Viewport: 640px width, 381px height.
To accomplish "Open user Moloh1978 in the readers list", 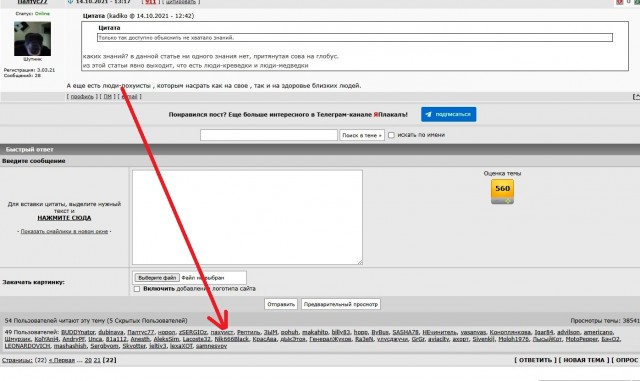I will point(513,339).
